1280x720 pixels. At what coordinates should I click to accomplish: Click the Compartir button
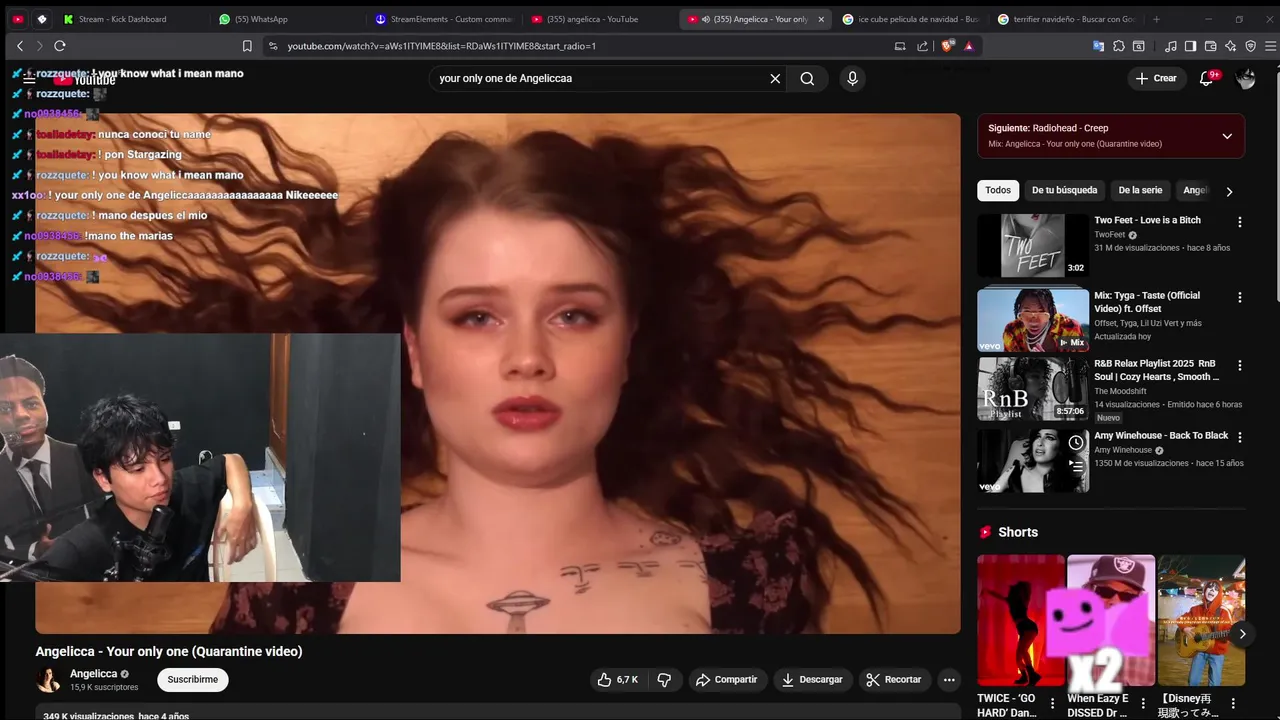727,680
